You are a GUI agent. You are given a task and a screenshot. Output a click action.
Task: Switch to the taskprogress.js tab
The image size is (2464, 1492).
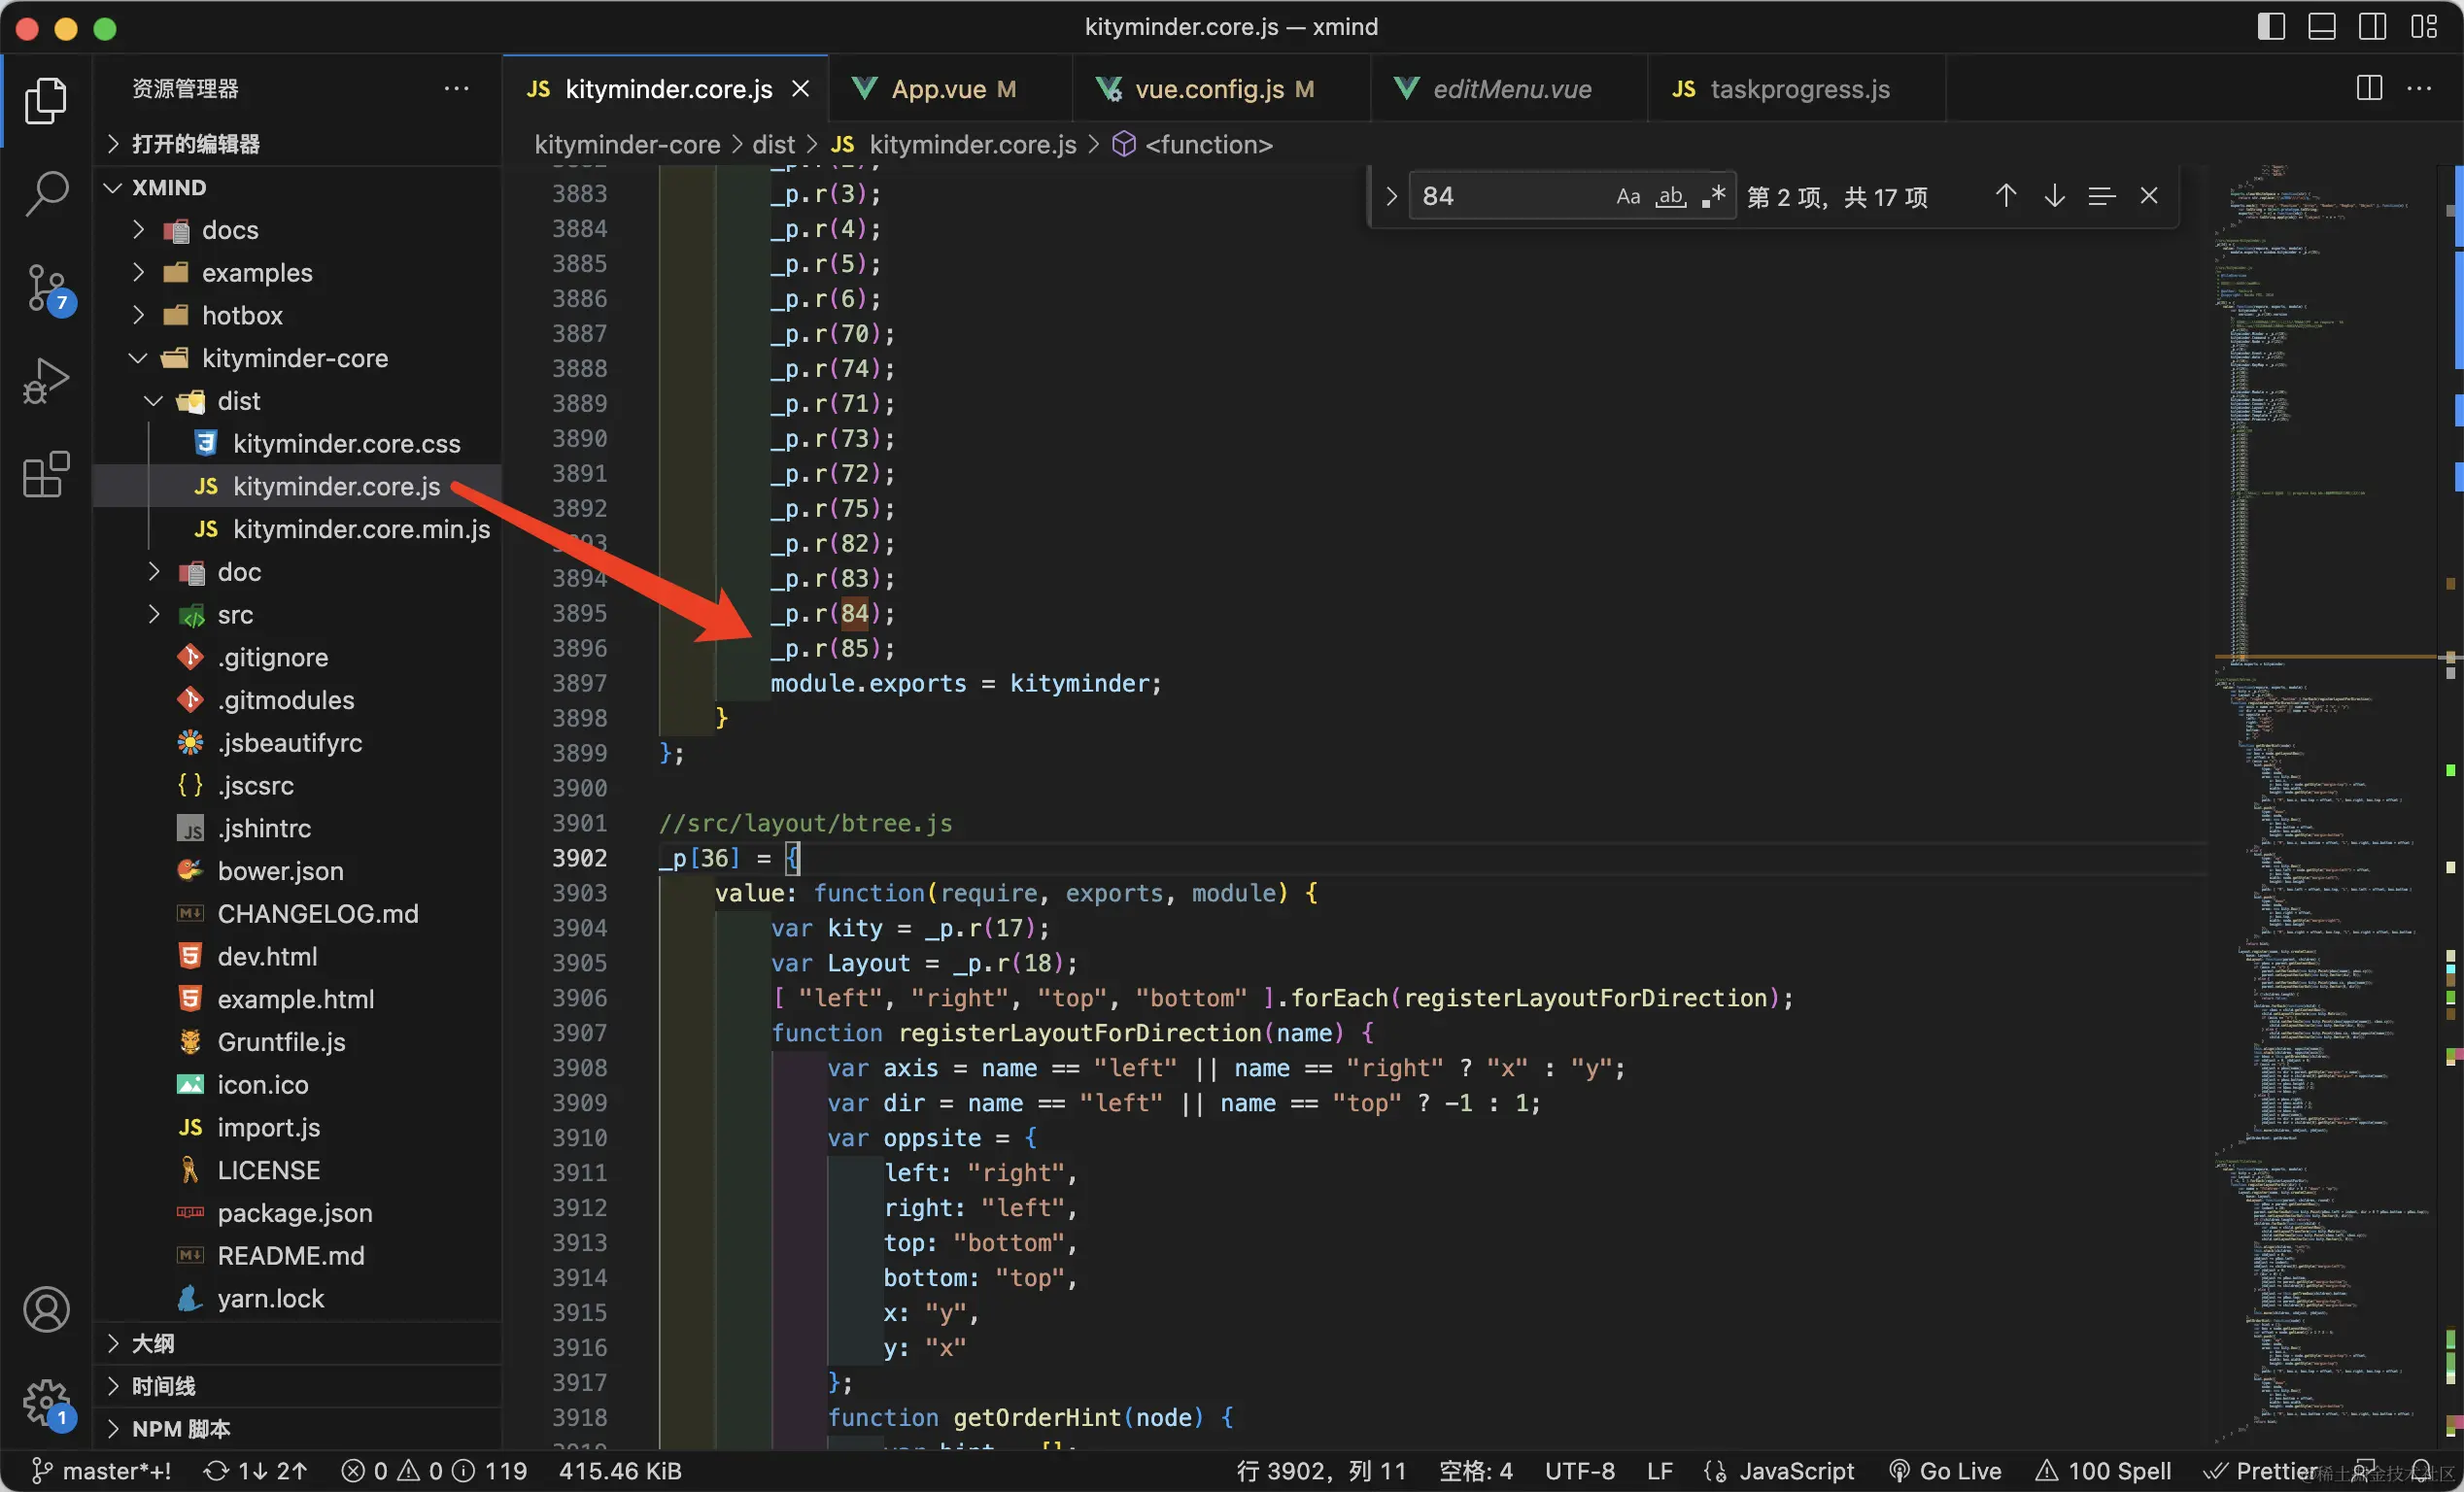[1799, 89]
